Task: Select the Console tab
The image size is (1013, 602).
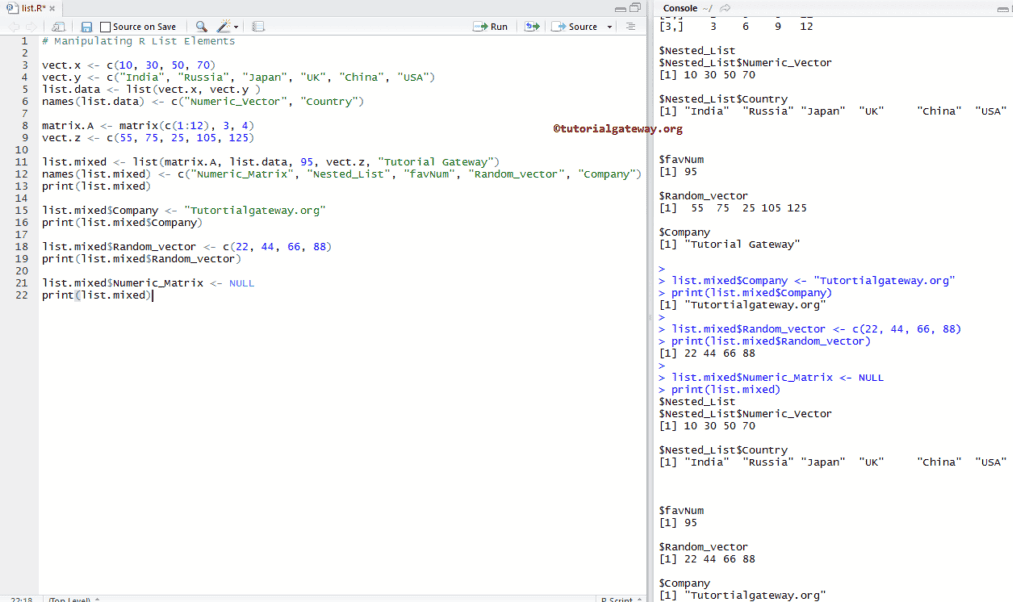Action: [680, 8]
